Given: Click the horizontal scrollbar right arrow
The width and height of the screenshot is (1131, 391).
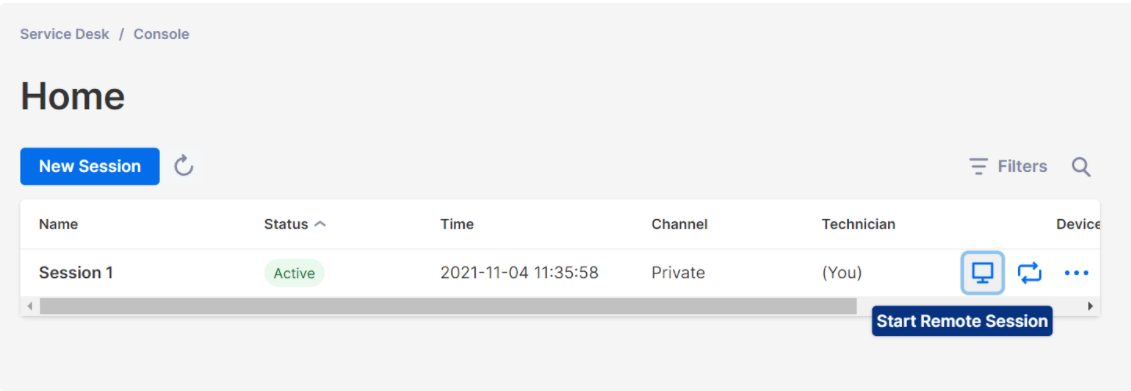Looking at the screenshot, I should tap(1091, 307).
